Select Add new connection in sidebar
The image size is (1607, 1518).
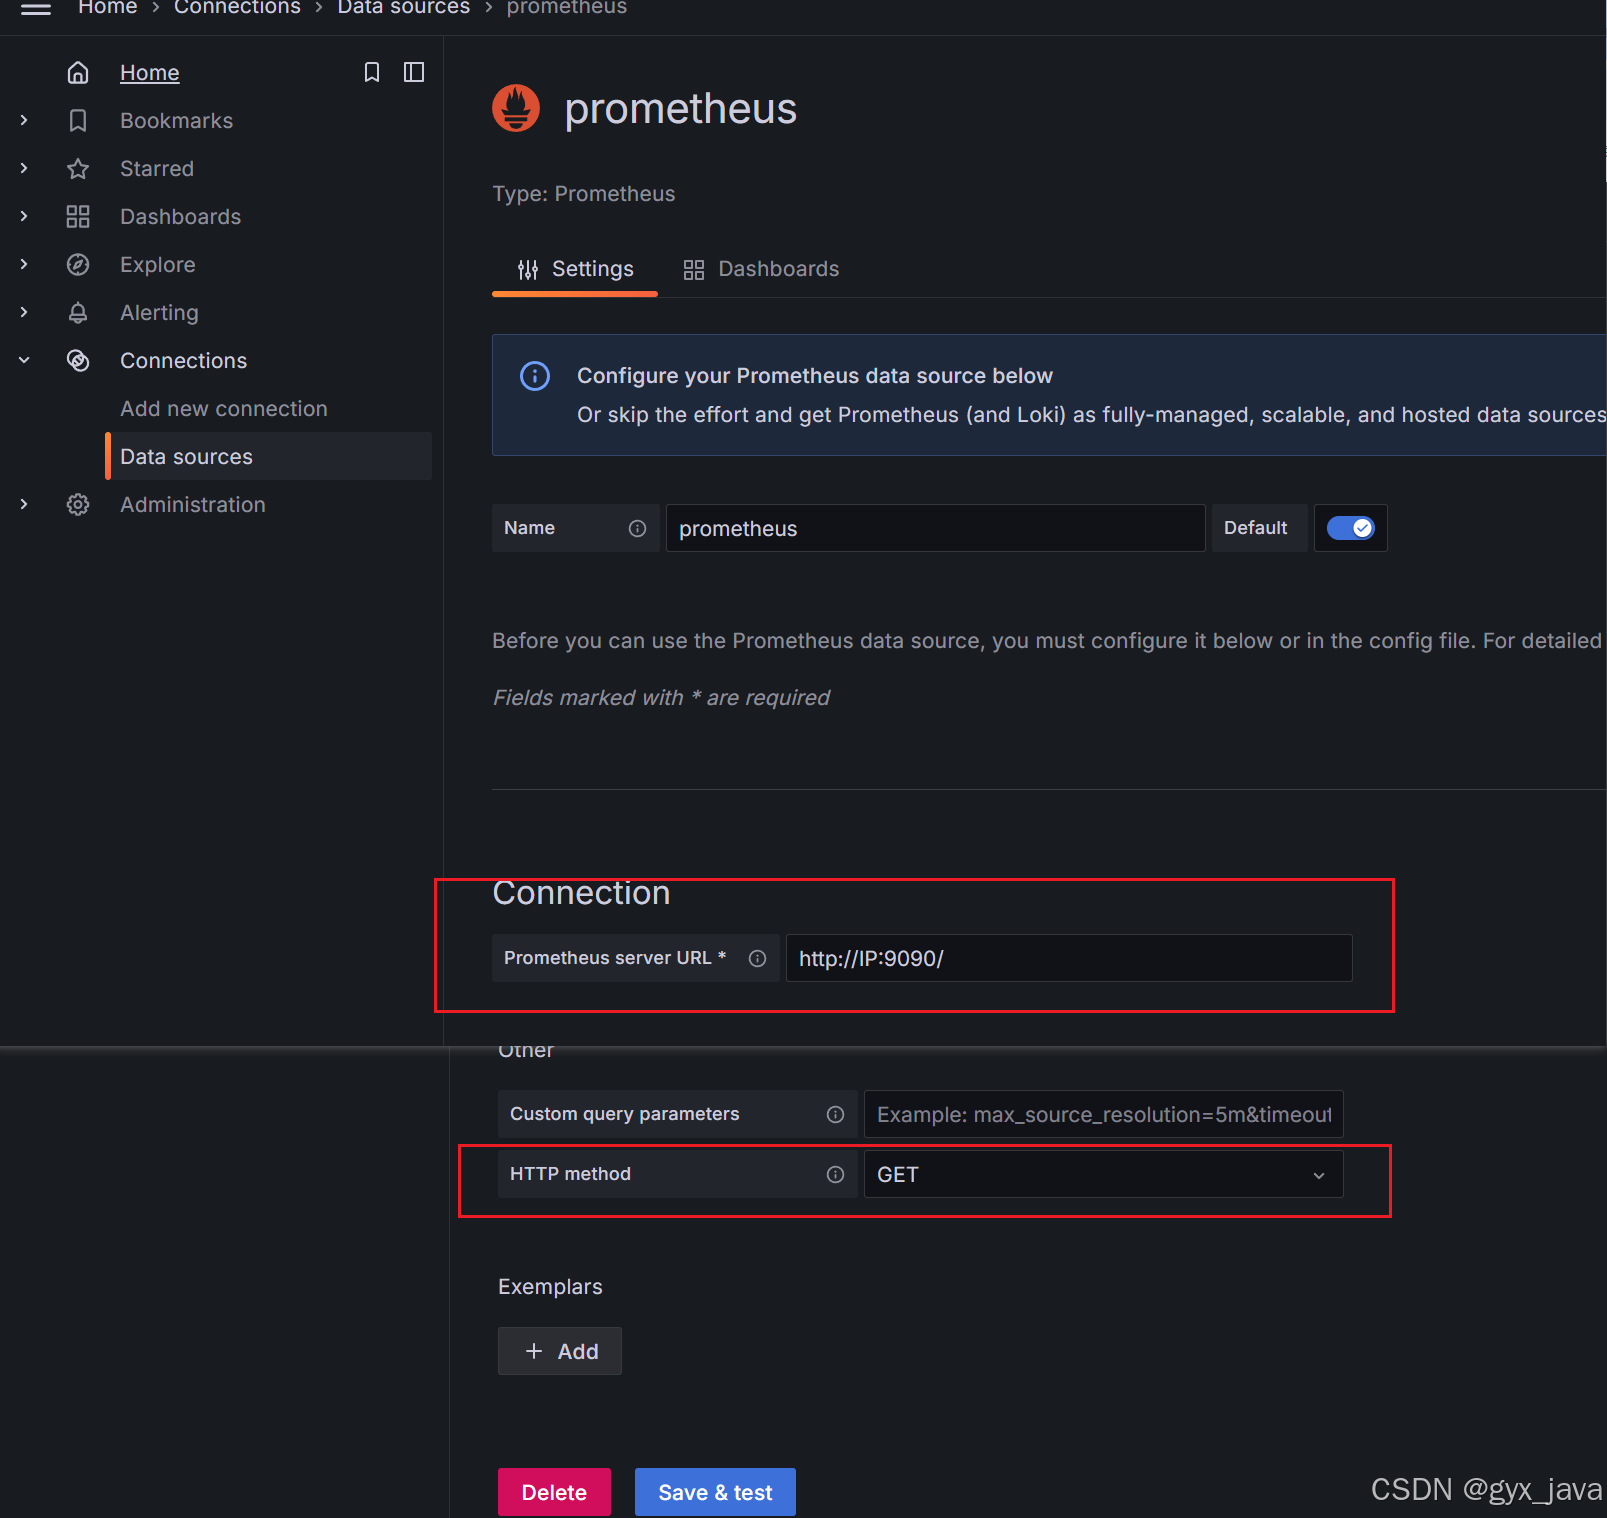224,409
